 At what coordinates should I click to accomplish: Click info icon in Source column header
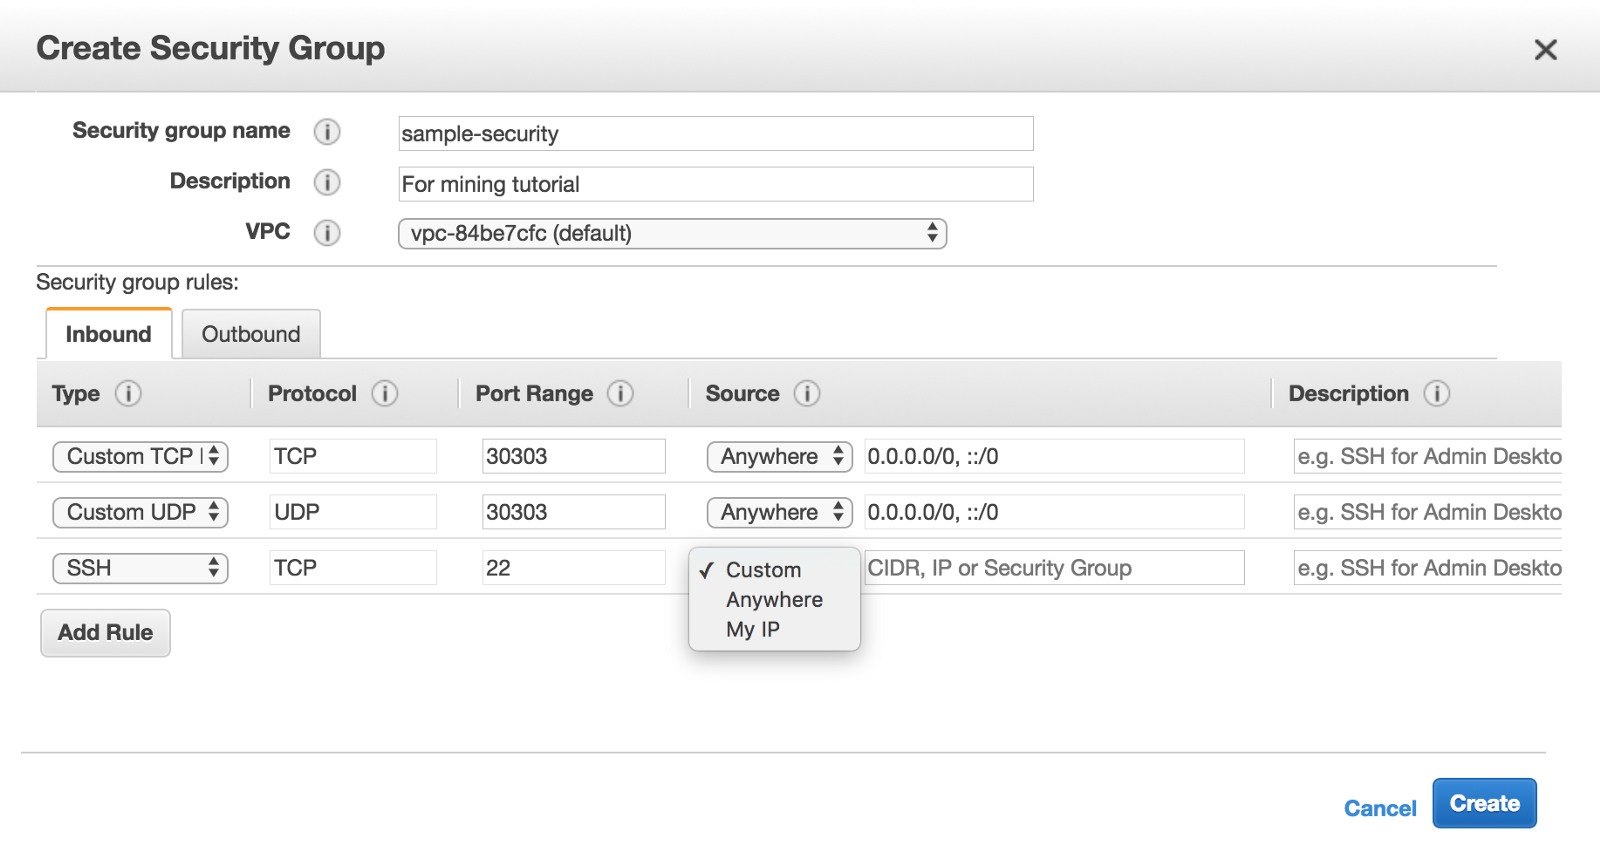[807, 393]
